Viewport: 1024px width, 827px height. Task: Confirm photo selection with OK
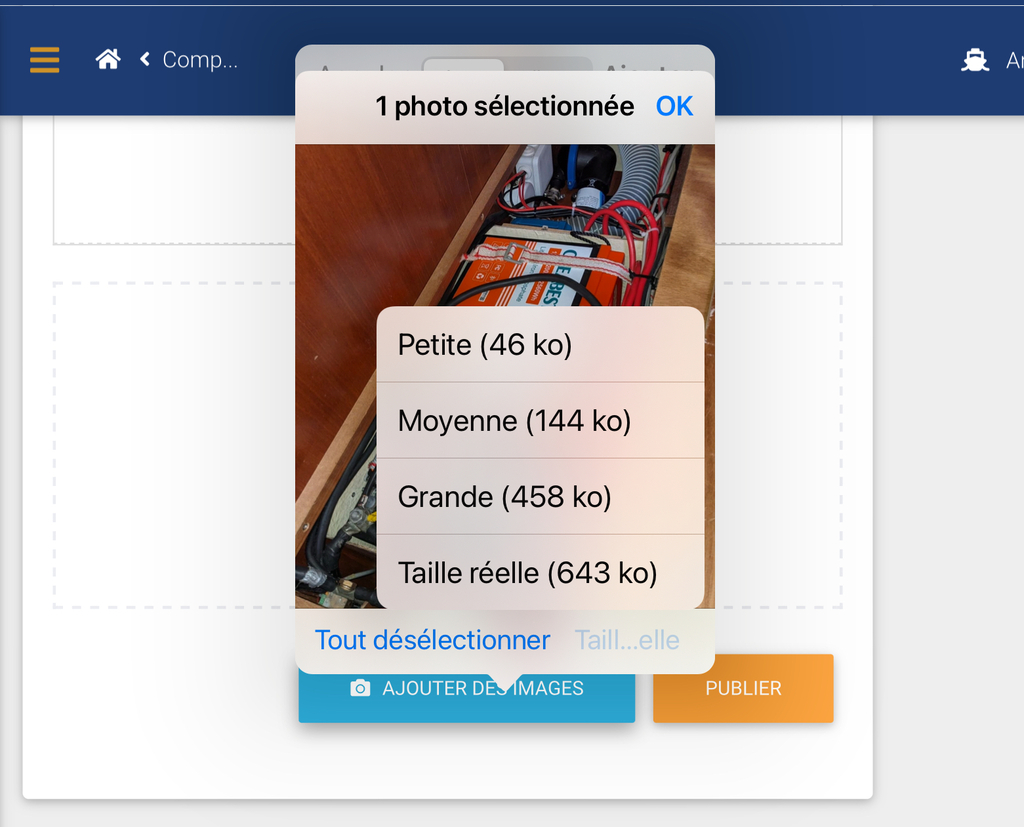point(674,106)
